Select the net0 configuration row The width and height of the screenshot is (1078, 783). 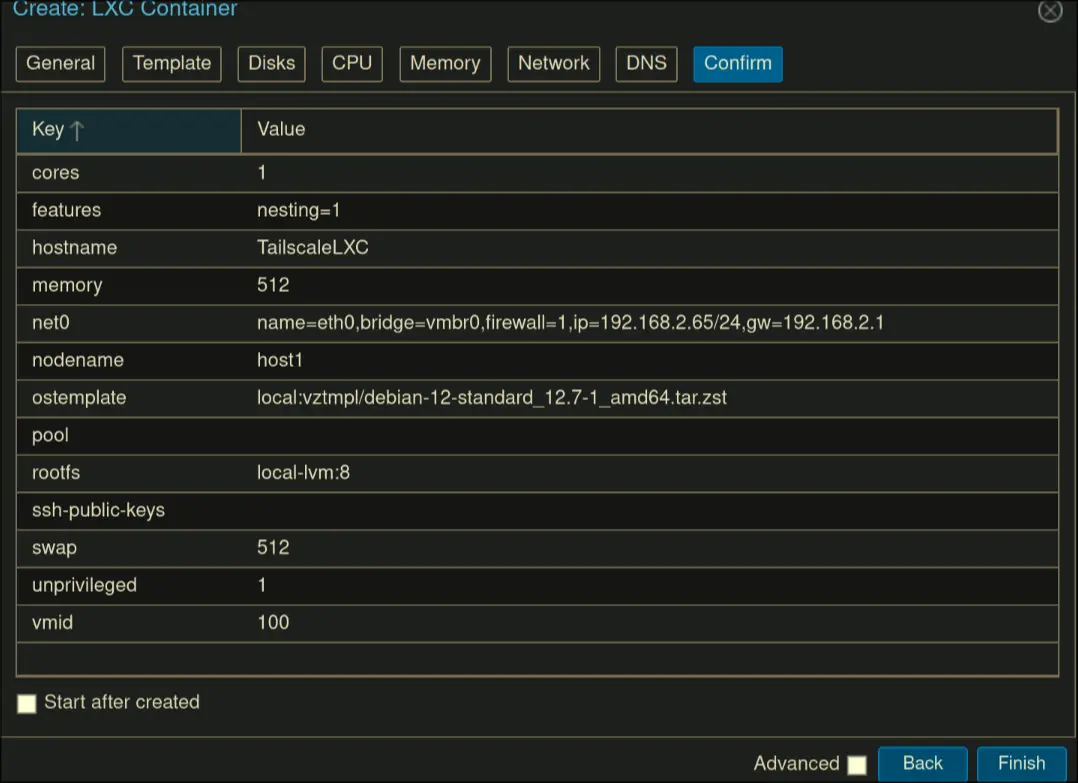tap(537, 323)
